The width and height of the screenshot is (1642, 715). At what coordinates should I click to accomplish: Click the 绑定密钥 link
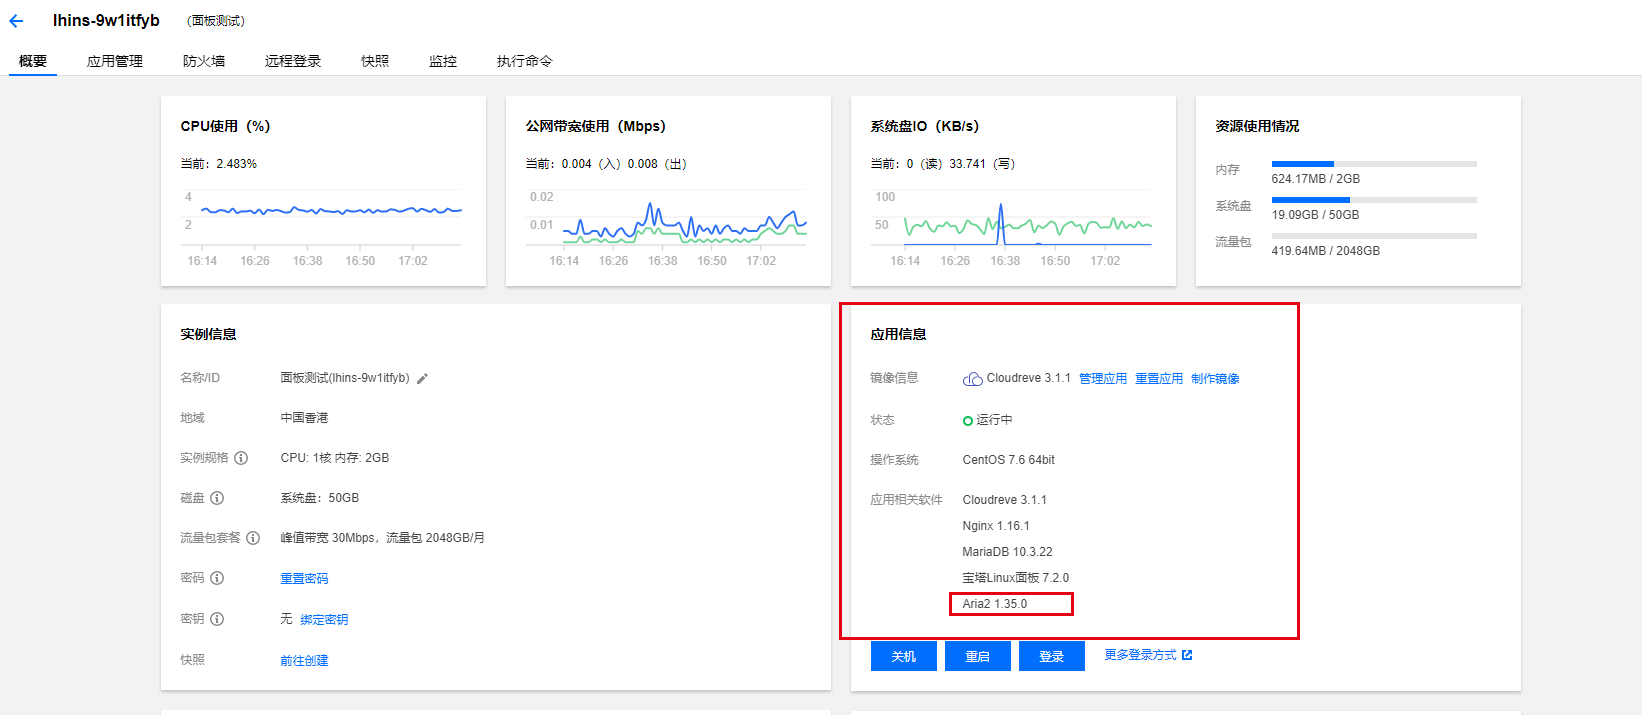pyautogui.click(x=324, y=620)
